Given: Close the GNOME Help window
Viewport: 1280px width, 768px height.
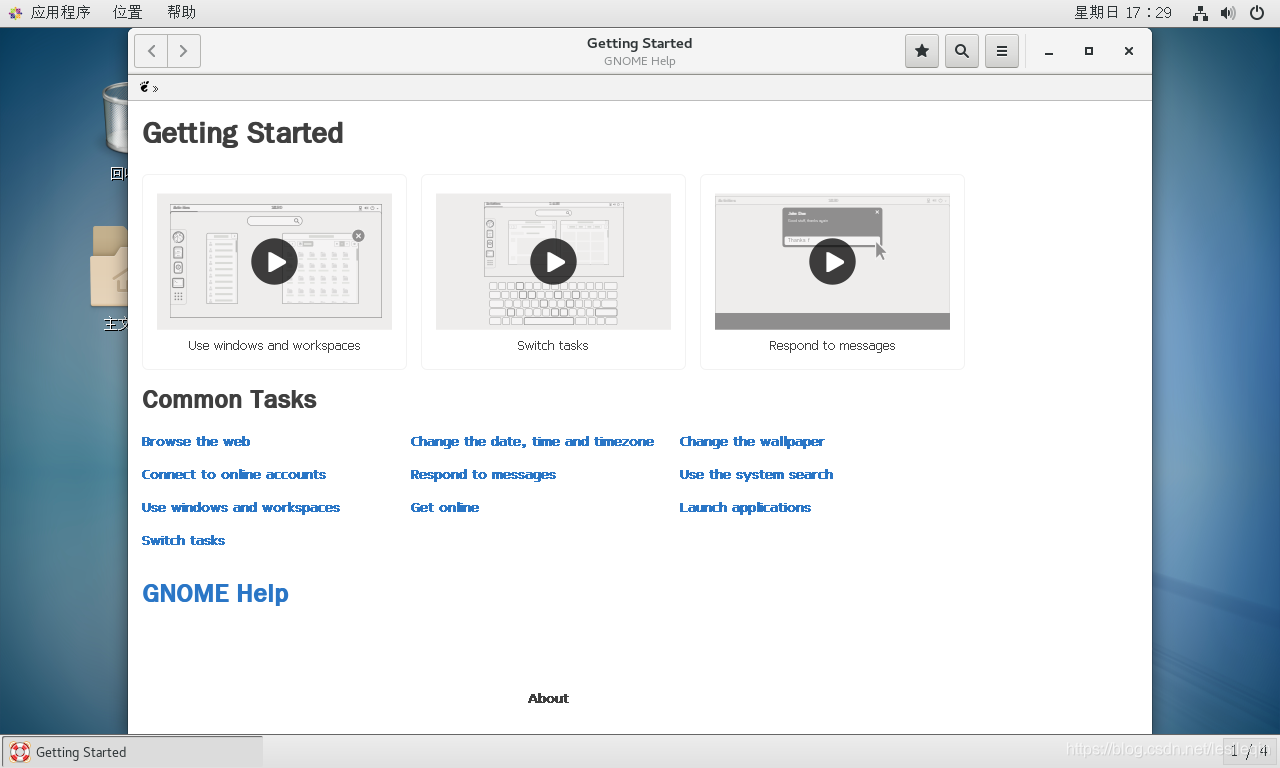Looking at the screenshot, I should [x=1129, y=51].
